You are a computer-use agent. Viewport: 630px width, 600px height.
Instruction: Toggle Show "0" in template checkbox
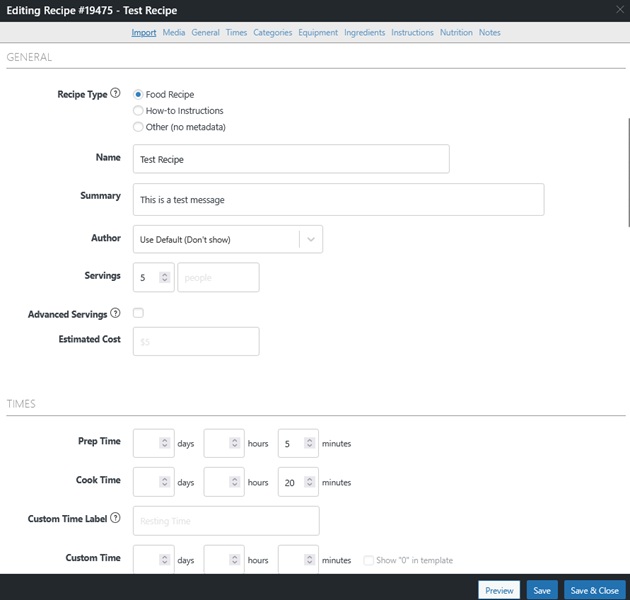click(370, 560)
